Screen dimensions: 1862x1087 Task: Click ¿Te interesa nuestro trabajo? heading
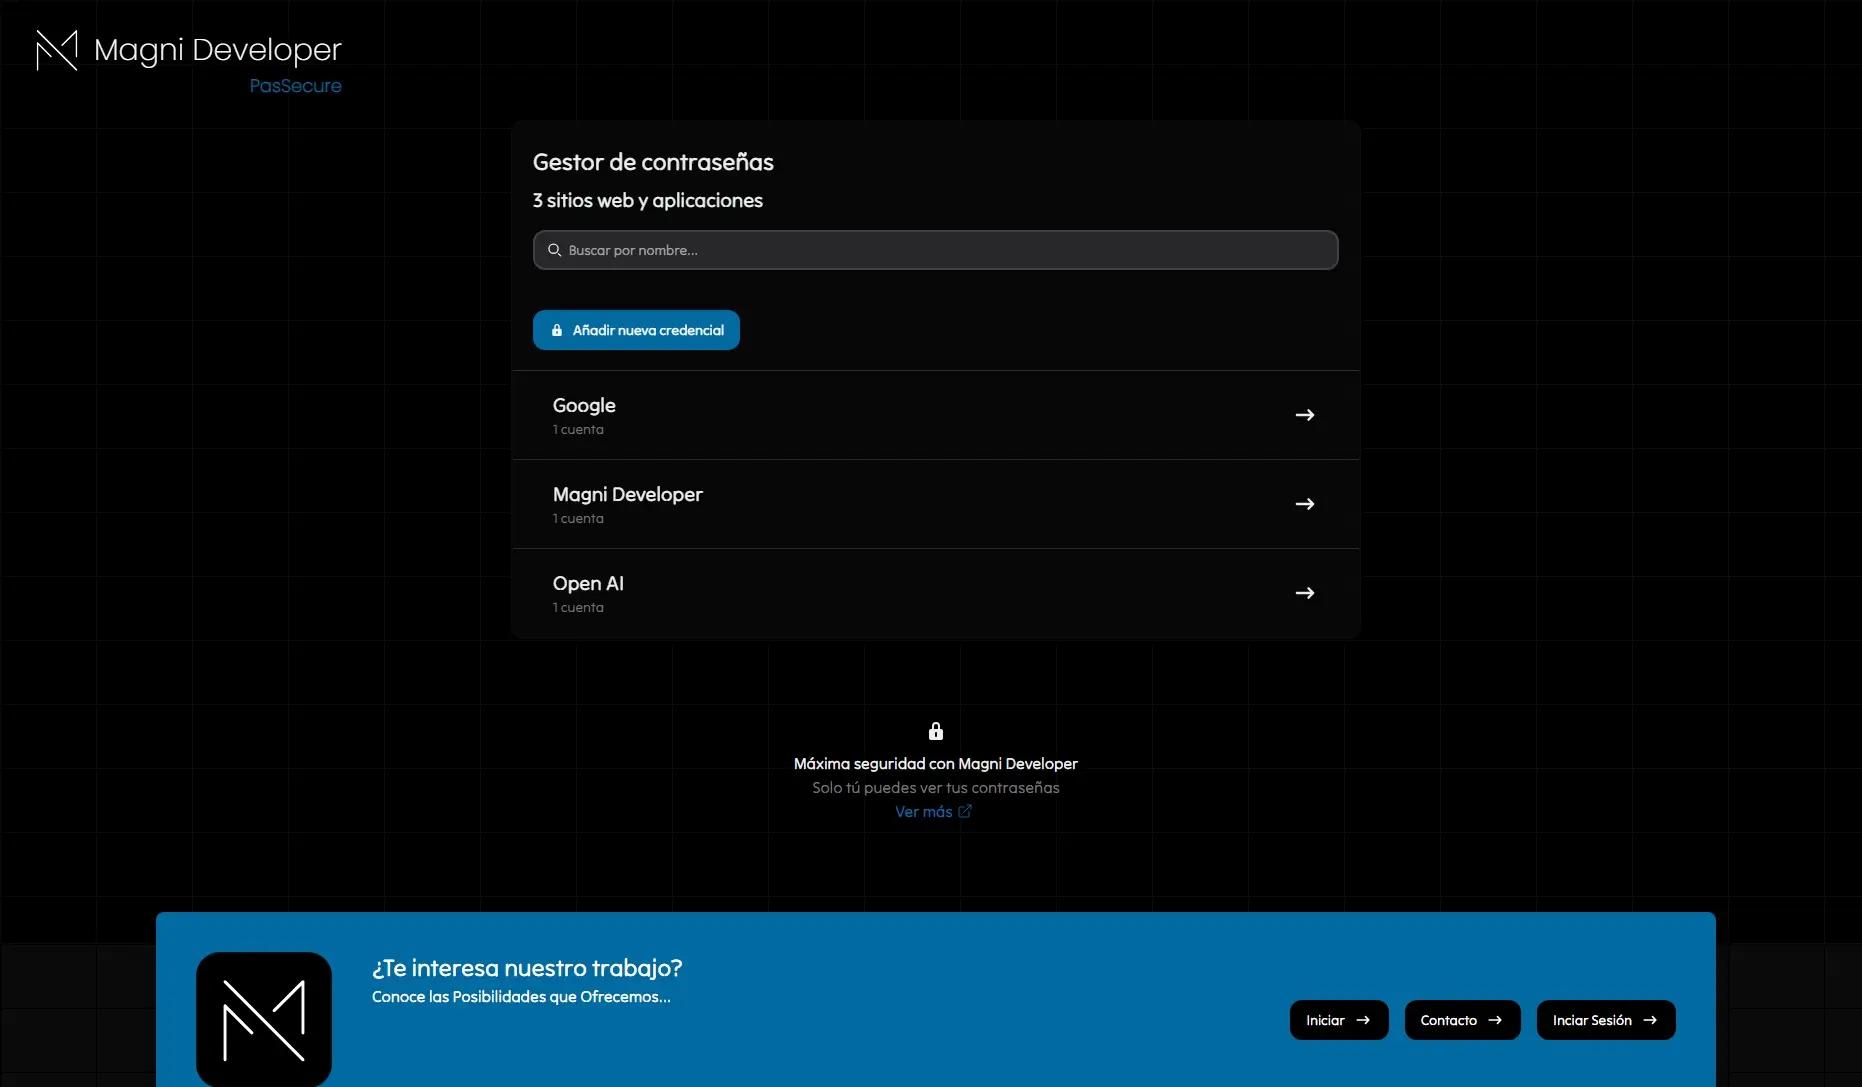[x=527, y=968]
